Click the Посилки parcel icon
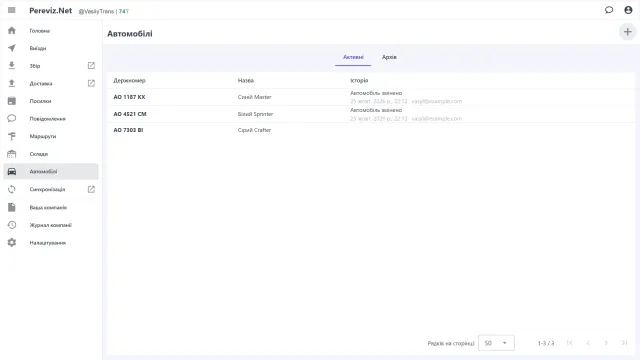 click(12, 101)
